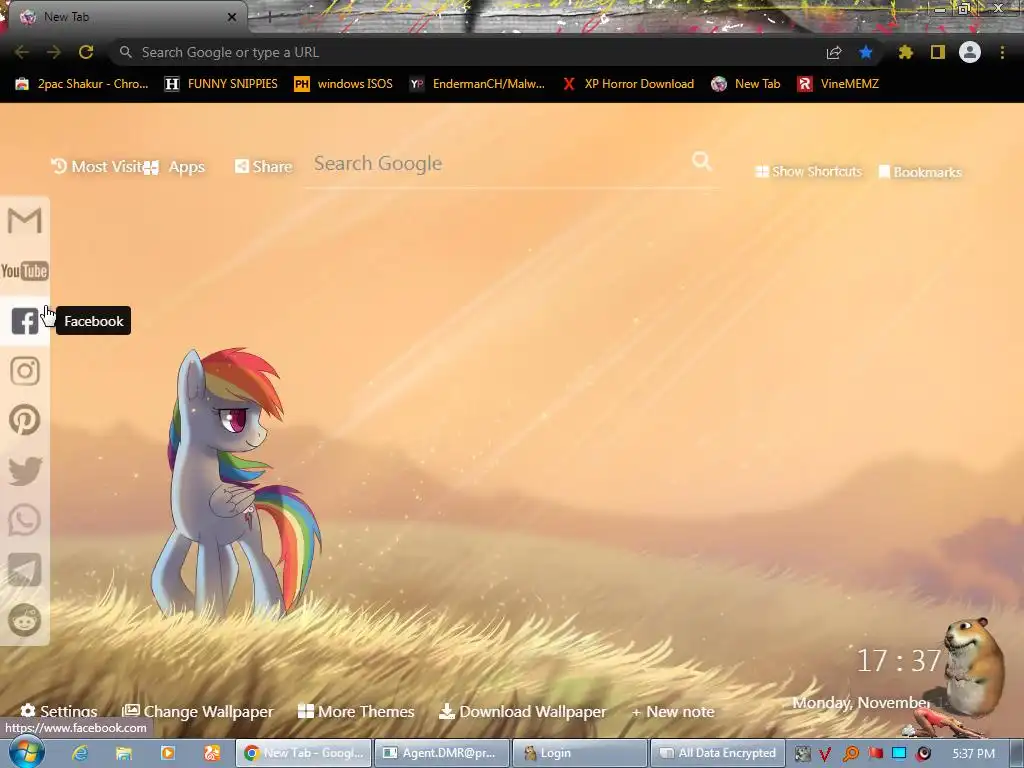Switch to Login taskbar window
The height and width of the screenshot is (768, 1024).
pos(580,753)
